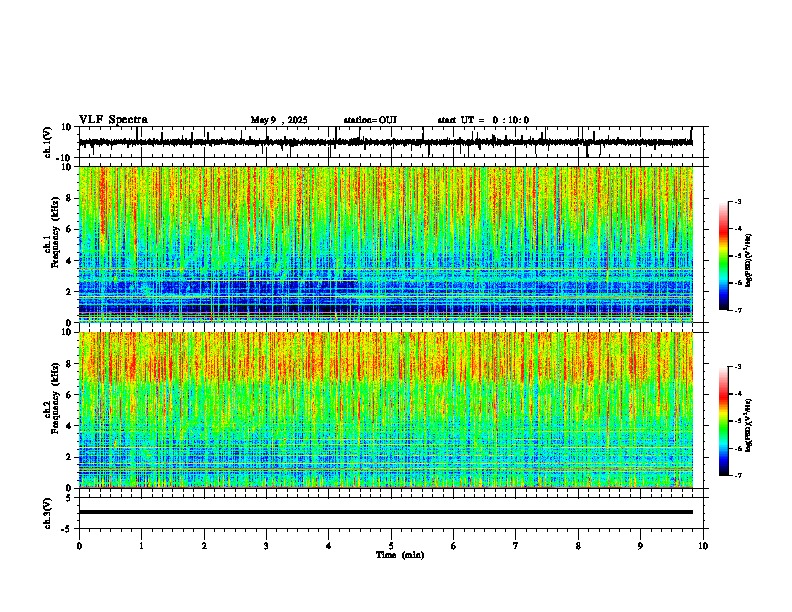The width and height of the screenshot is (792, 612).
Task: Click time axis tick label "1"
Action: click(141, 546)
